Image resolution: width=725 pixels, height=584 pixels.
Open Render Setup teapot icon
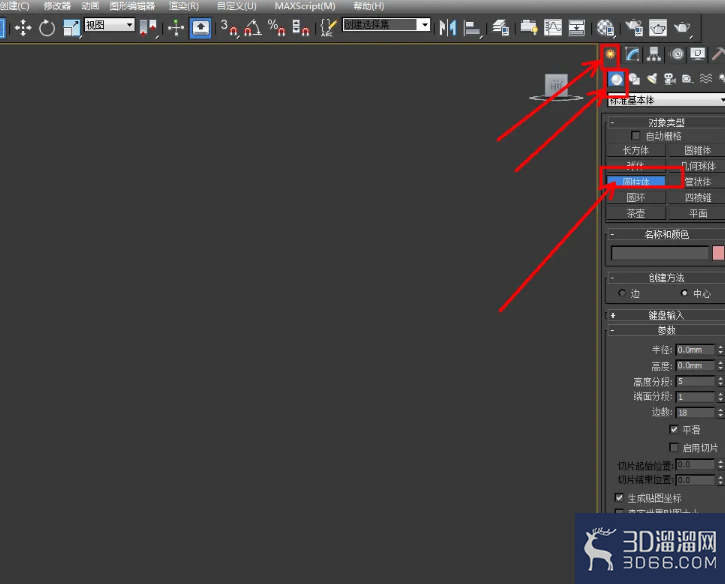tap(634, 28)
